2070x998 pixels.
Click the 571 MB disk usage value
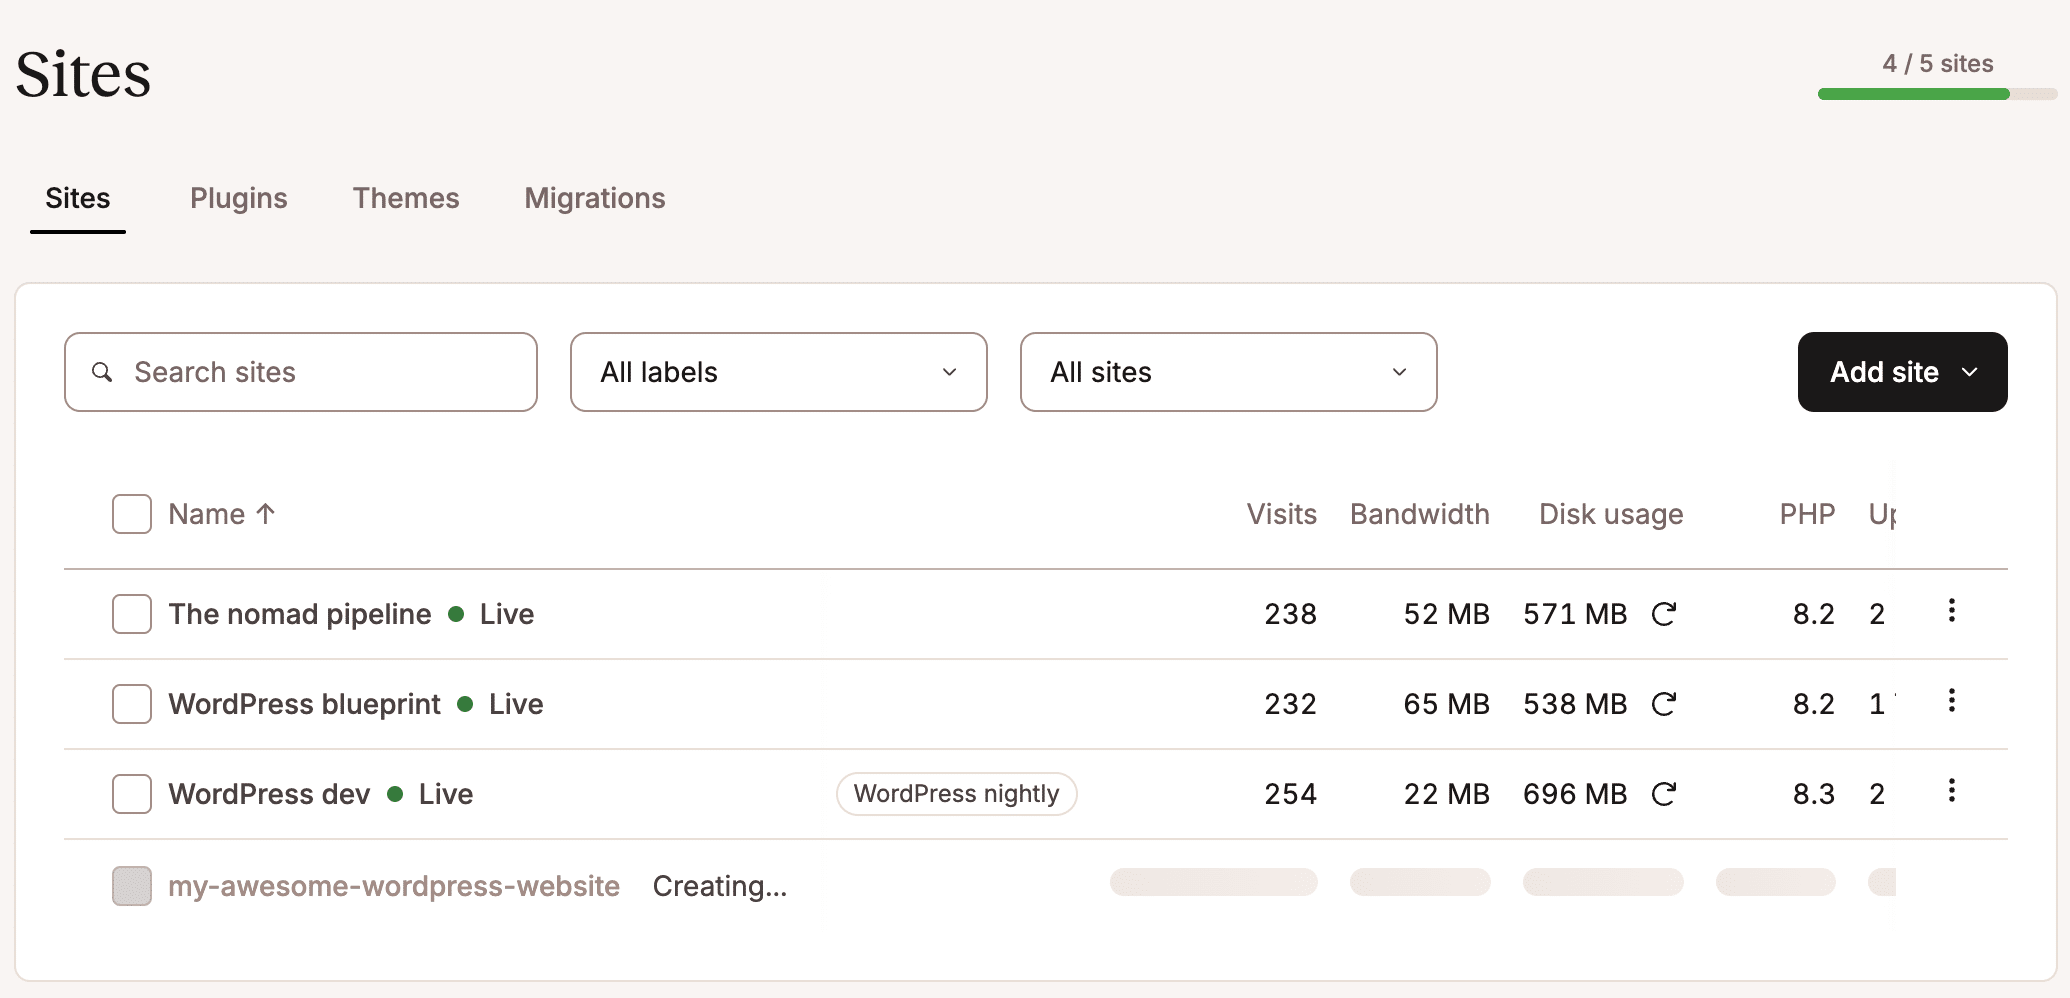point(1575,614)
